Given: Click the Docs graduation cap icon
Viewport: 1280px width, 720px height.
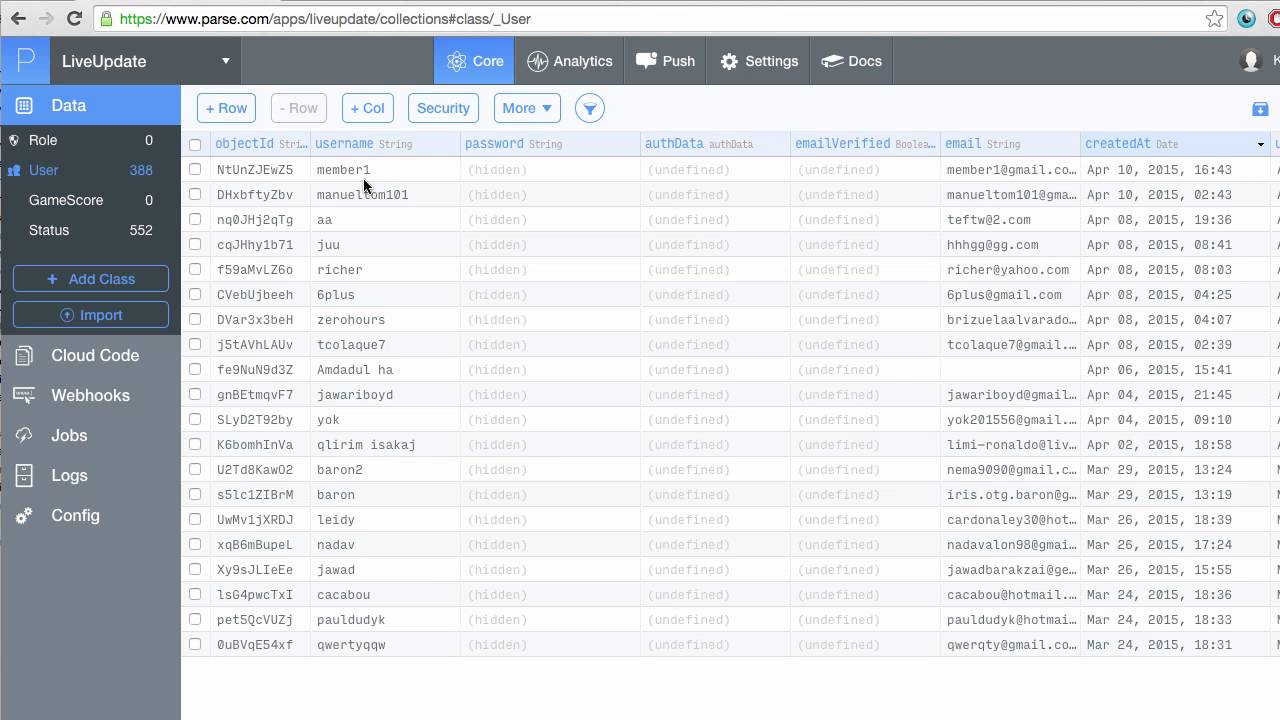Looking at the screenshot, I should 832,61.
